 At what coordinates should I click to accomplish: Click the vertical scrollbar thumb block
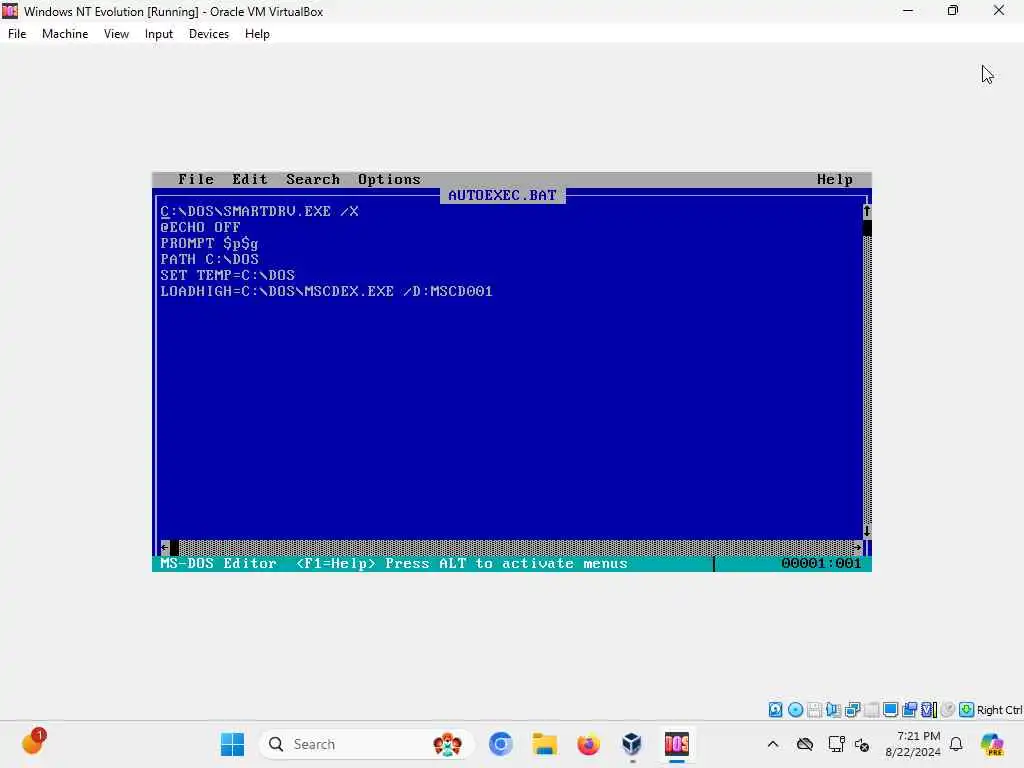pyautogui.click(x=867, y=227)
